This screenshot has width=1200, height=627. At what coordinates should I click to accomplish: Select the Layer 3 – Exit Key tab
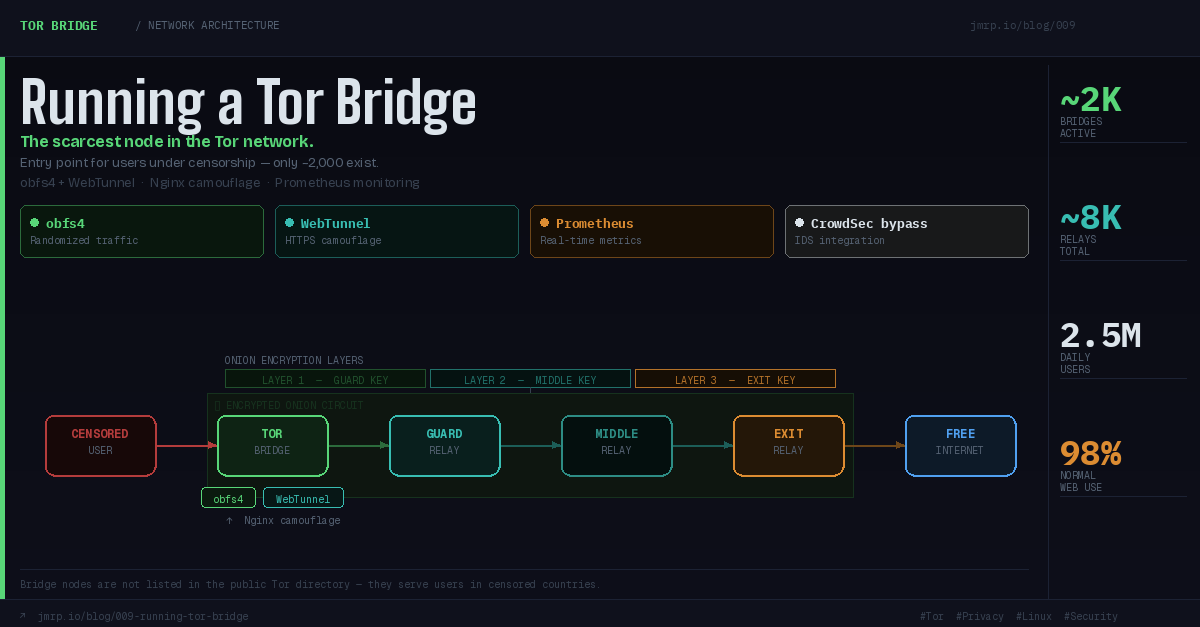tap(735, 379)
